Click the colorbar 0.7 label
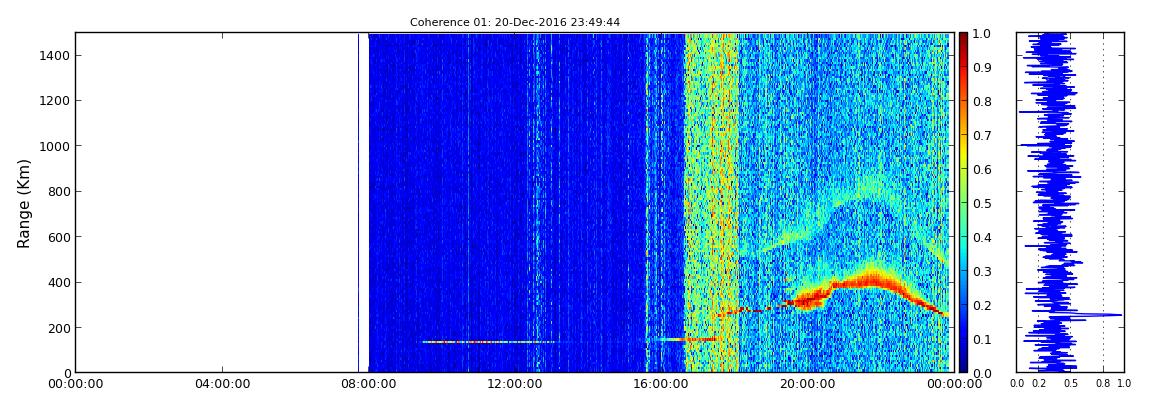This screenshot has width=1150, height=407. pos(981,136)
